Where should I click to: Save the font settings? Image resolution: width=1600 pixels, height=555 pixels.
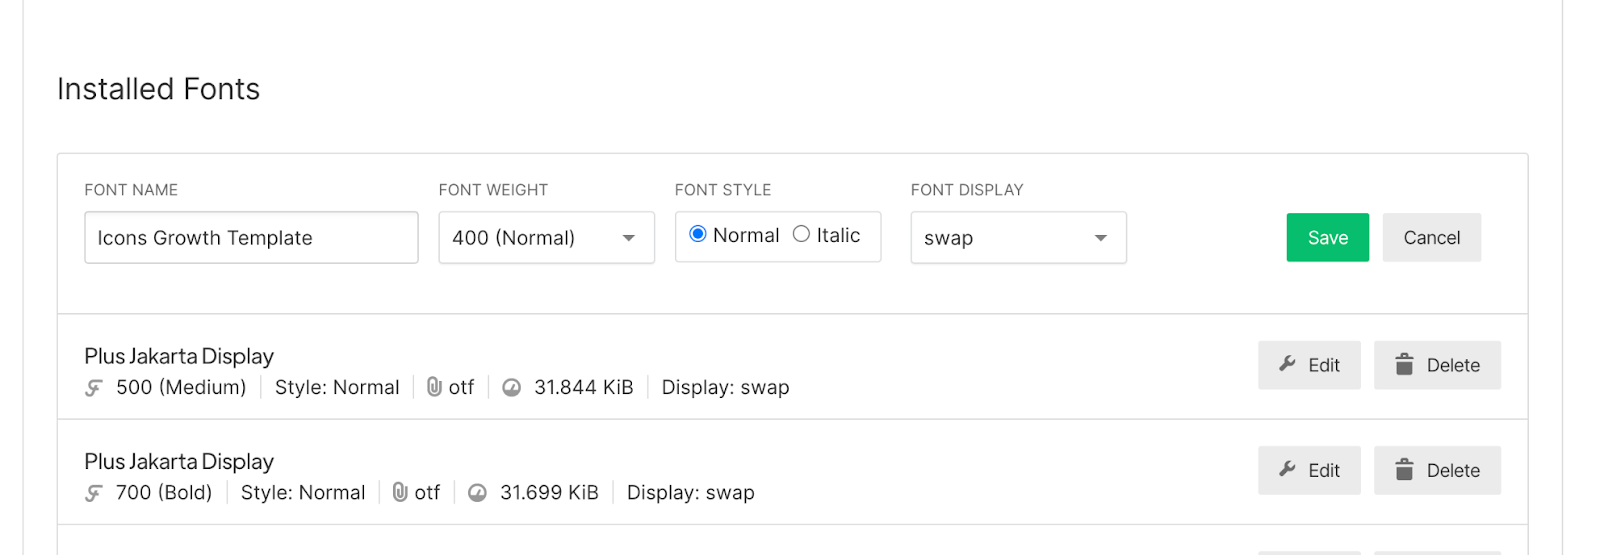(1327, 238)
